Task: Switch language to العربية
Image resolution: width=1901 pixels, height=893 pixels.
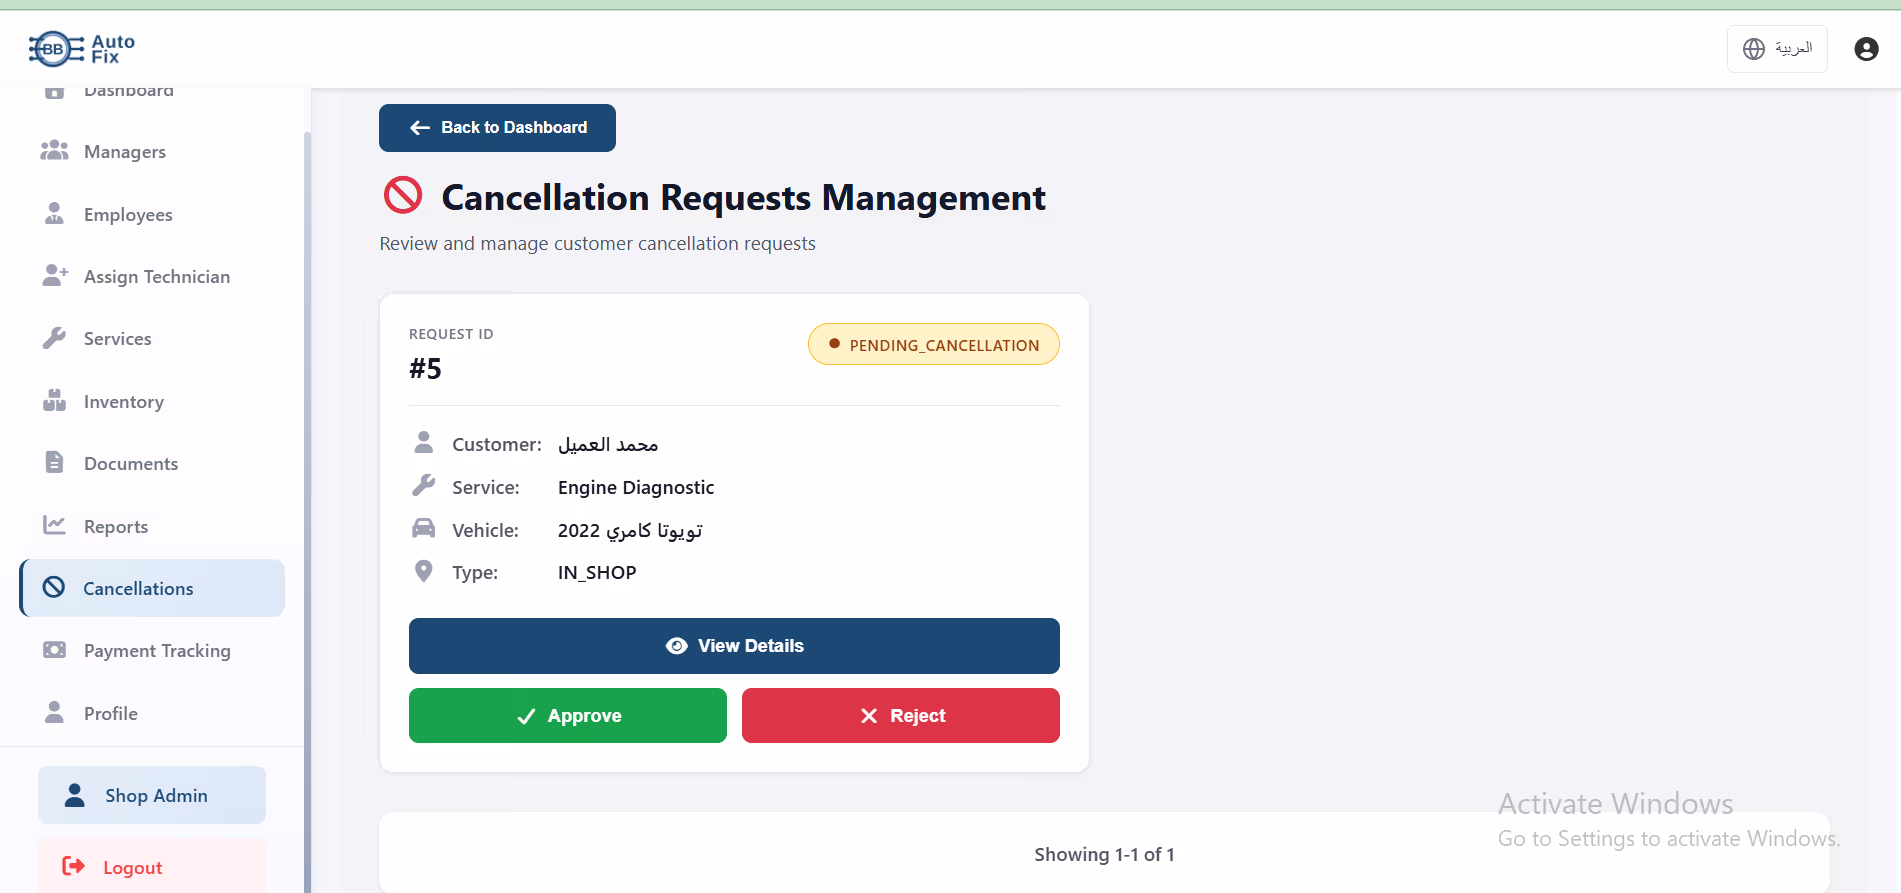Action: (1777, 49)
